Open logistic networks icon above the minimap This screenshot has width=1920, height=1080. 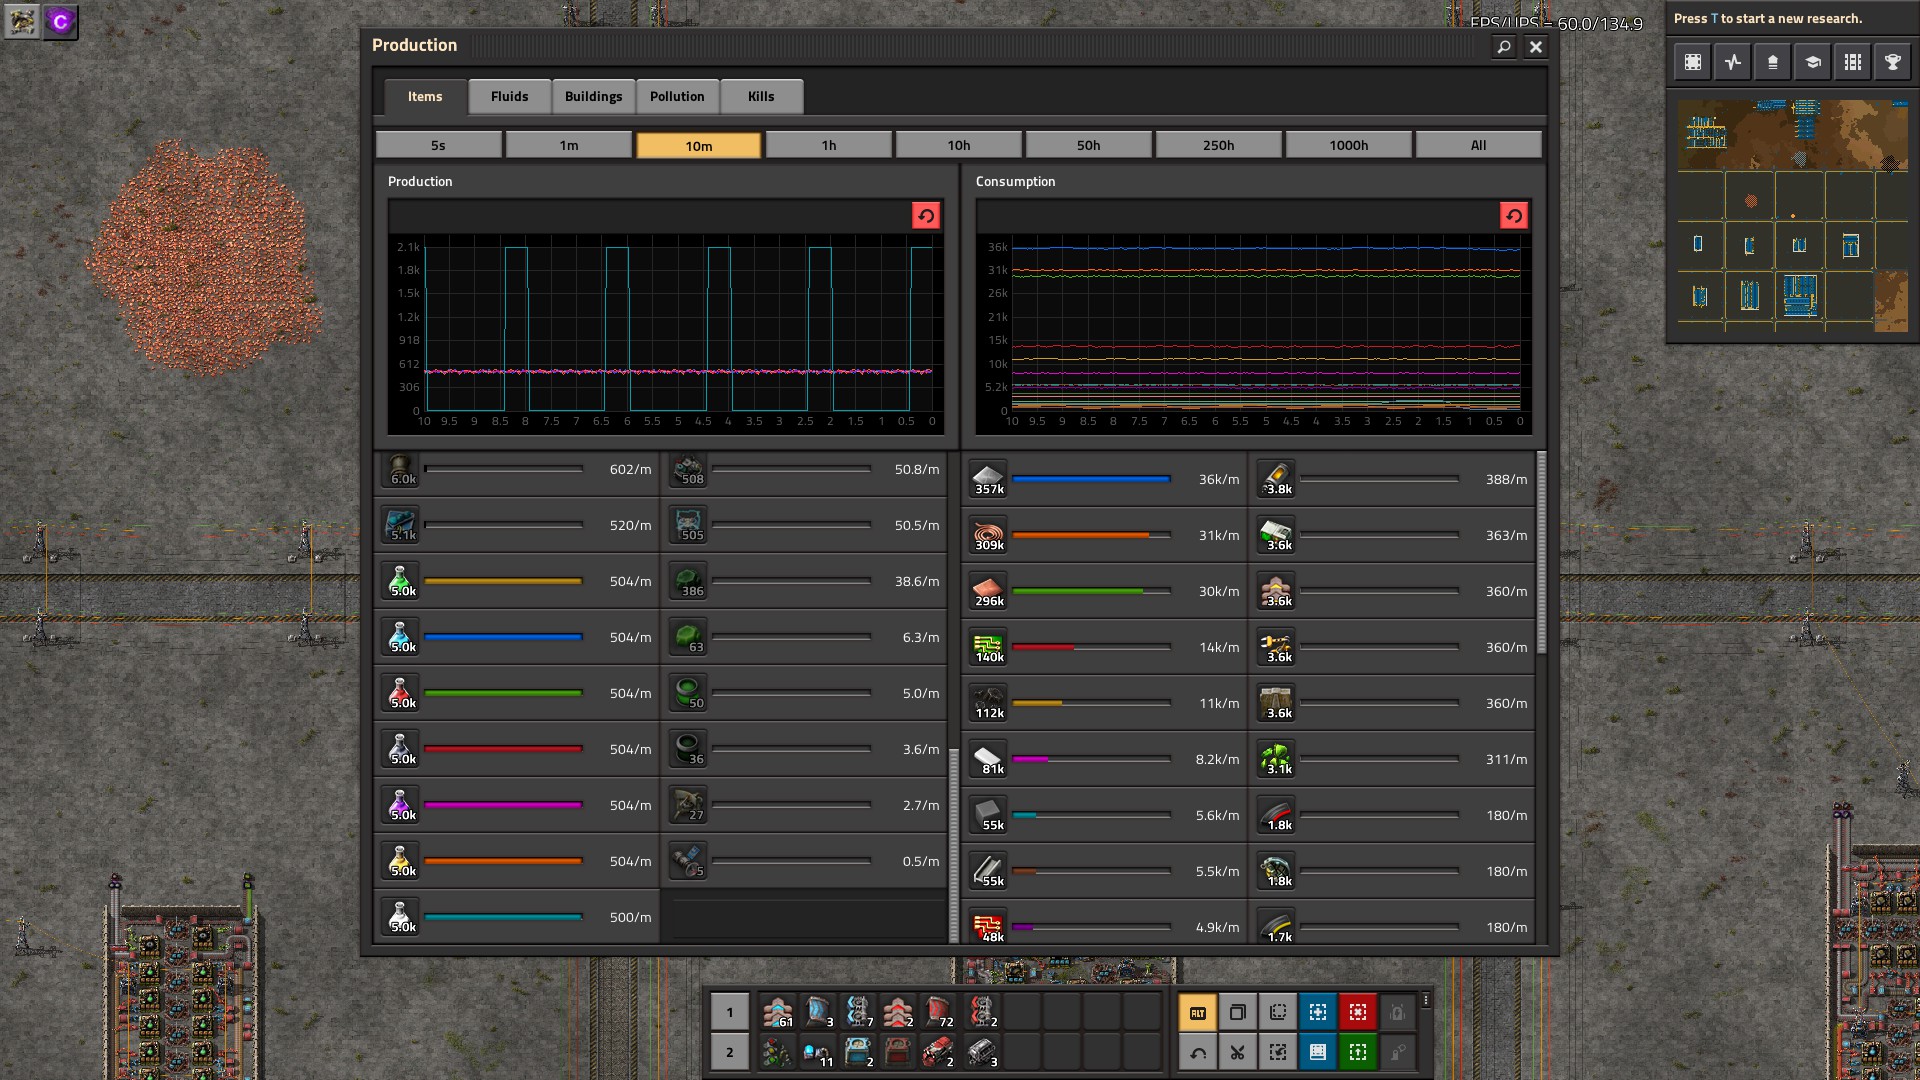1773,62
